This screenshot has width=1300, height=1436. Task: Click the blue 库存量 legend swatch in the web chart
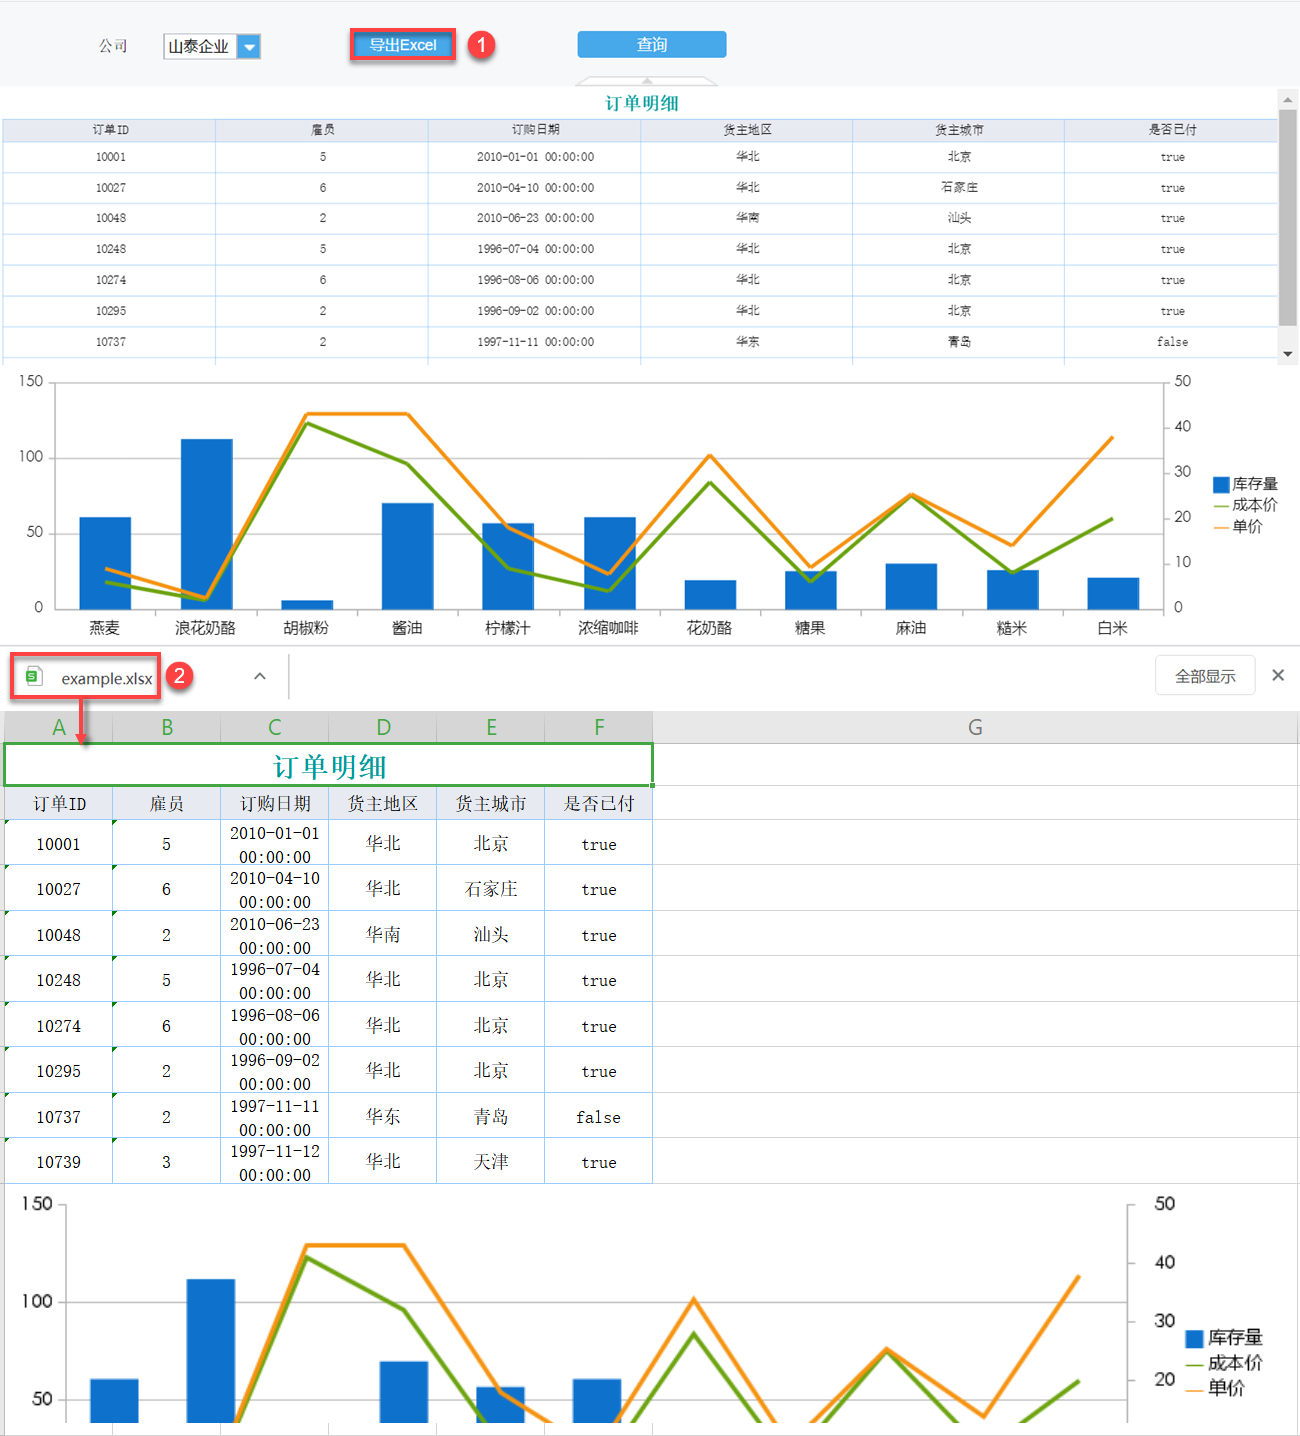point(1221,484)
